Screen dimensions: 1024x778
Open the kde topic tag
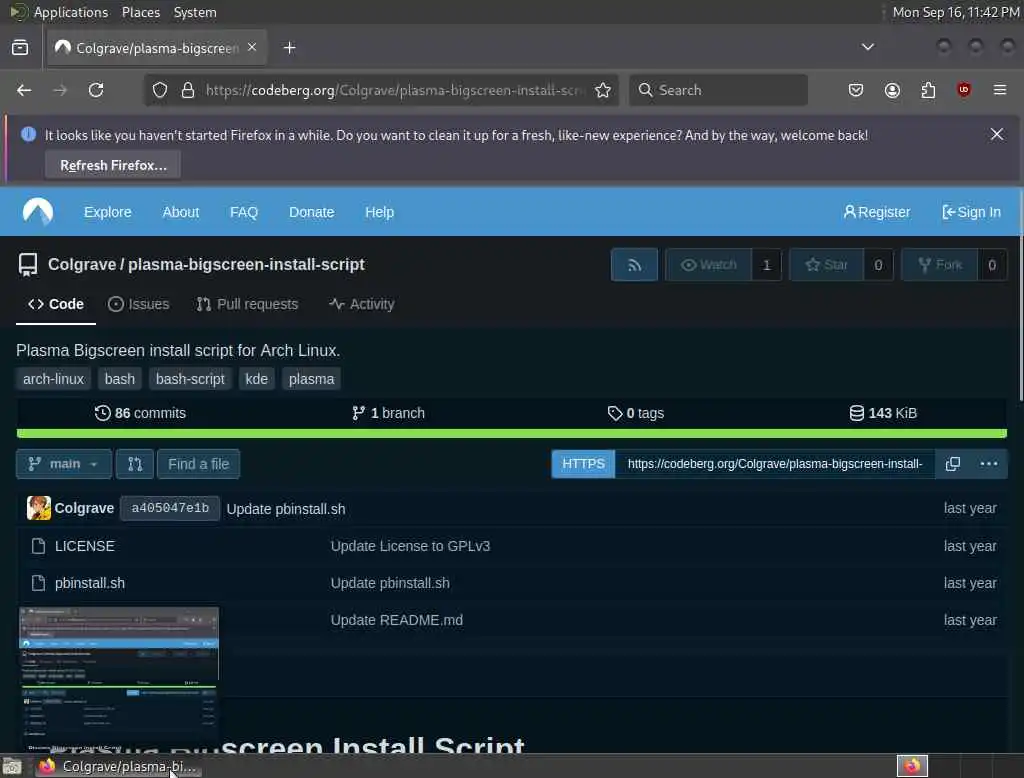257,379
